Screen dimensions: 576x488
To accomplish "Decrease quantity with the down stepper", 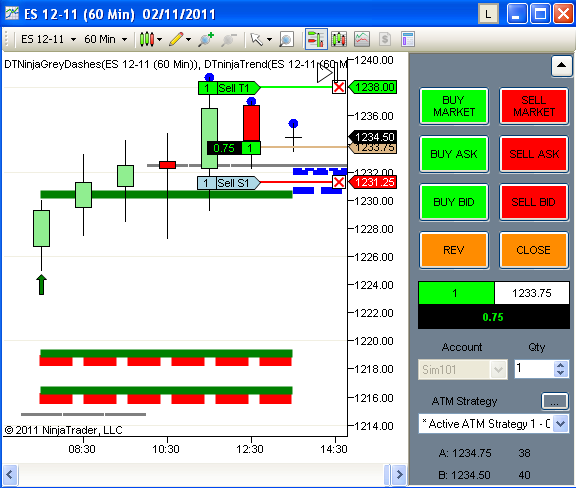I will [561, 373].
